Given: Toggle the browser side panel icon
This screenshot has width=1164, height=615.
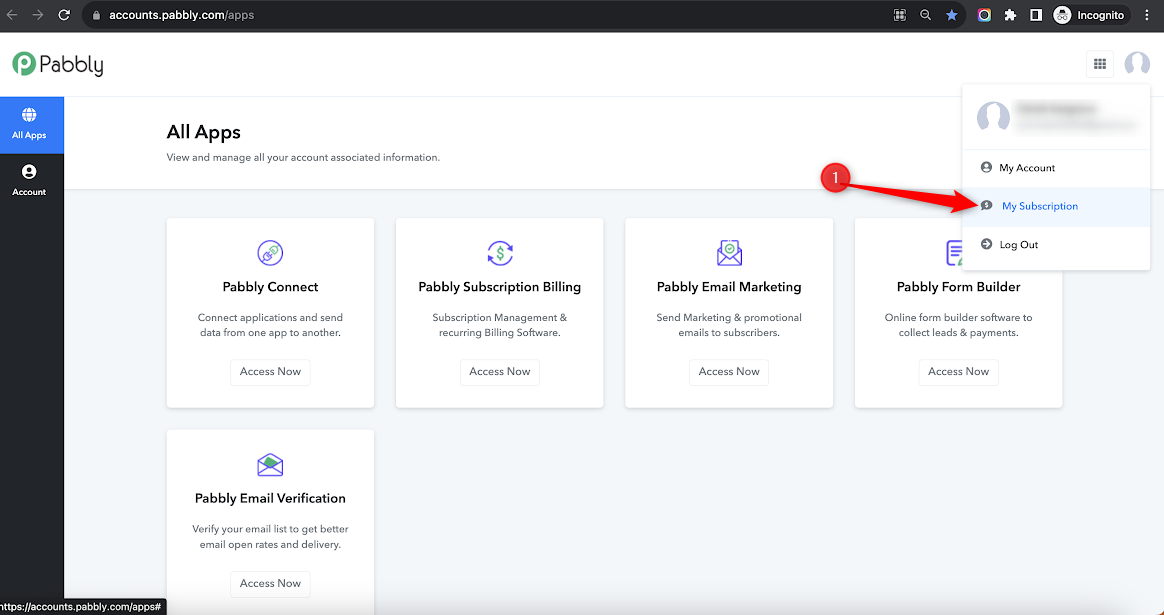Looking at the screenshot, I should (x=1036, y=15).
